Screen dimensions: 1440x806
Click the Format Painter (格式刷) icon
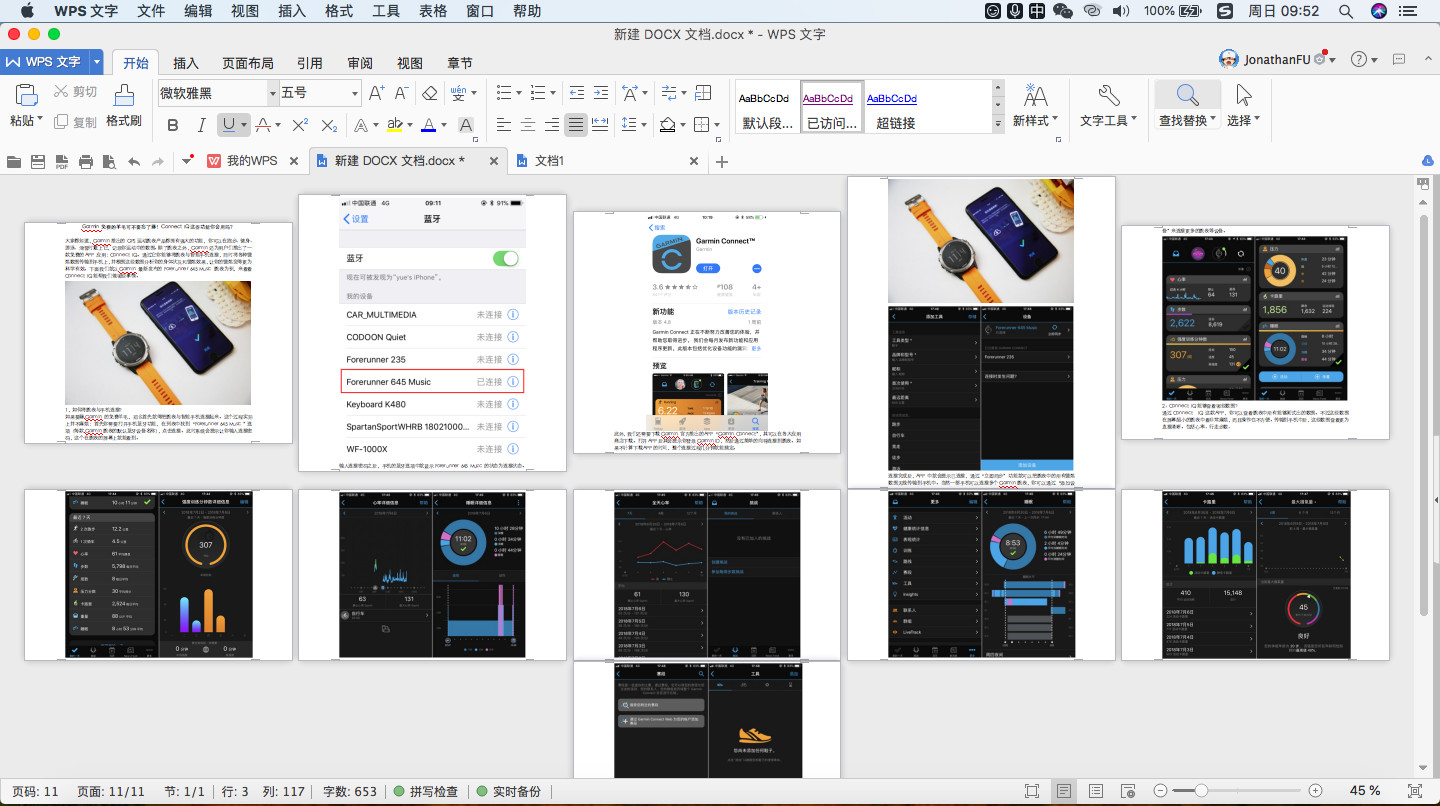point(124,96)
